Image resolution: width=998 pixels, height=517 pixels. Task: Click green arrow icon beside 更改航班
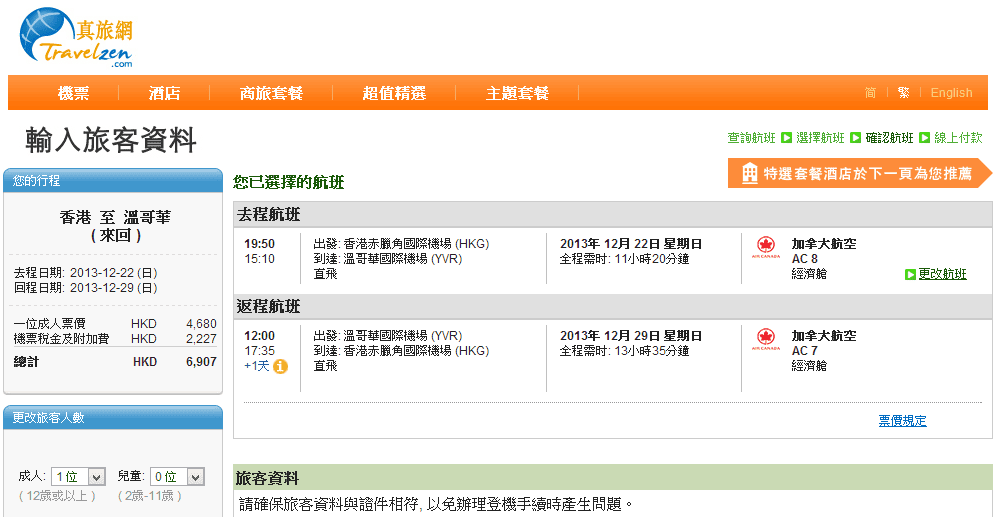(910, 274)
